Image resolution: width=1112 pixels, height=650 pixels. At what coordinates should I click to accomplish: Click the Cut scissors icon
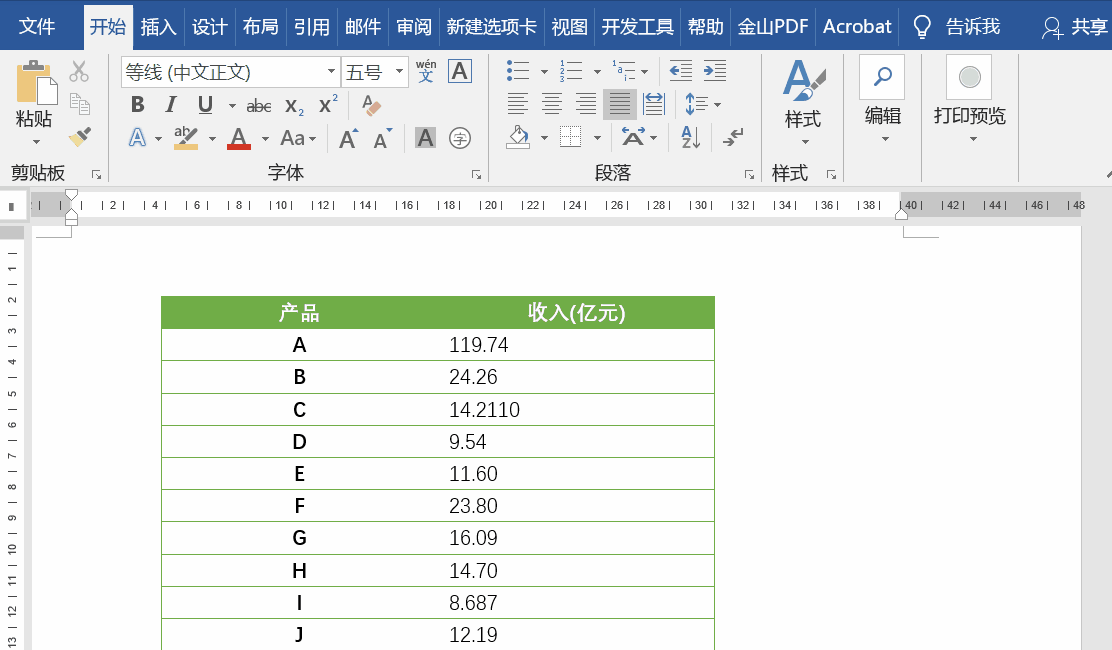(x=79, y=72)
